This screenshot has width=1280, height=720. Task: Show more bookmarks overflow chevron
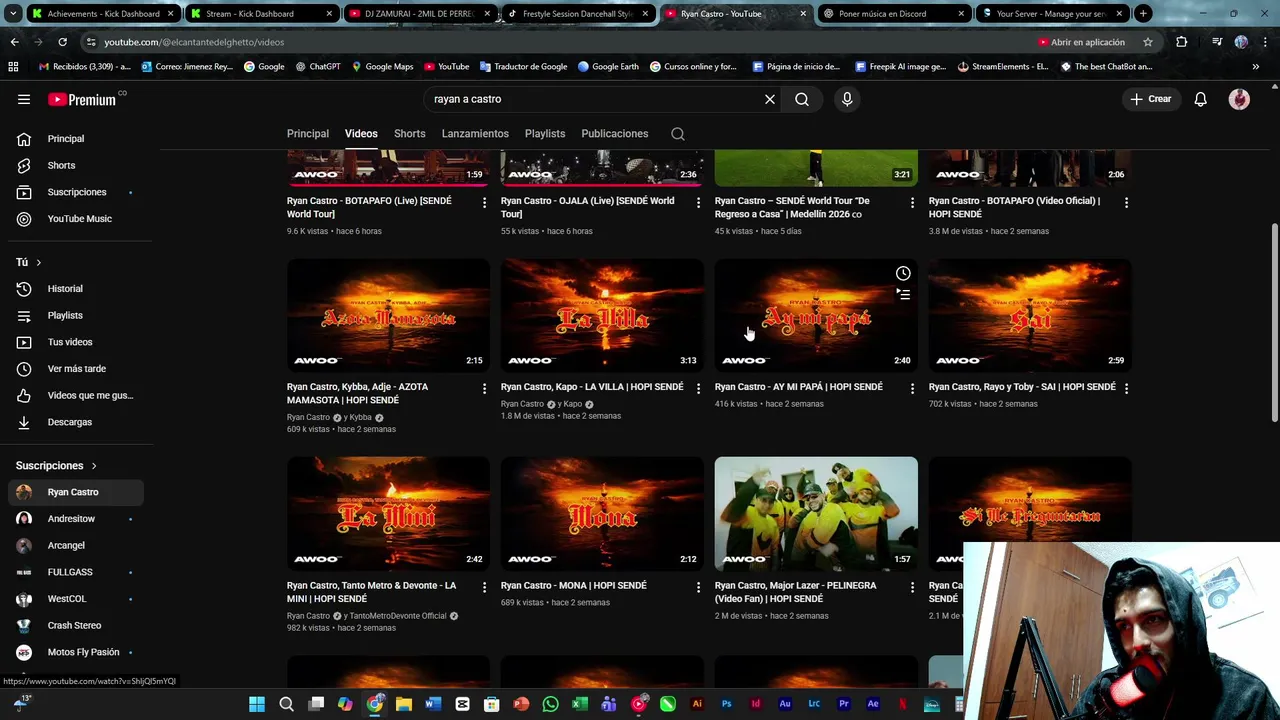click(x=1256, y=67)
